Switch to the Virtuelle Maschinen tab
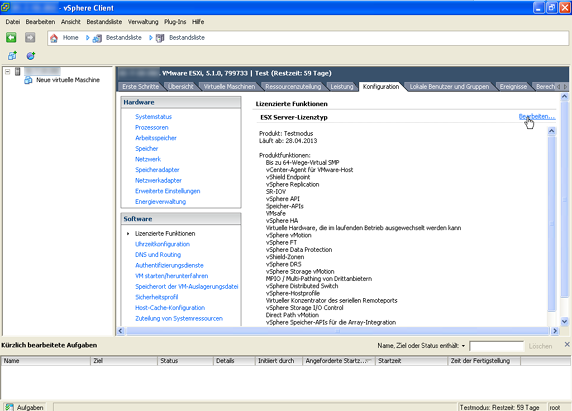 (x=229, y=87)
